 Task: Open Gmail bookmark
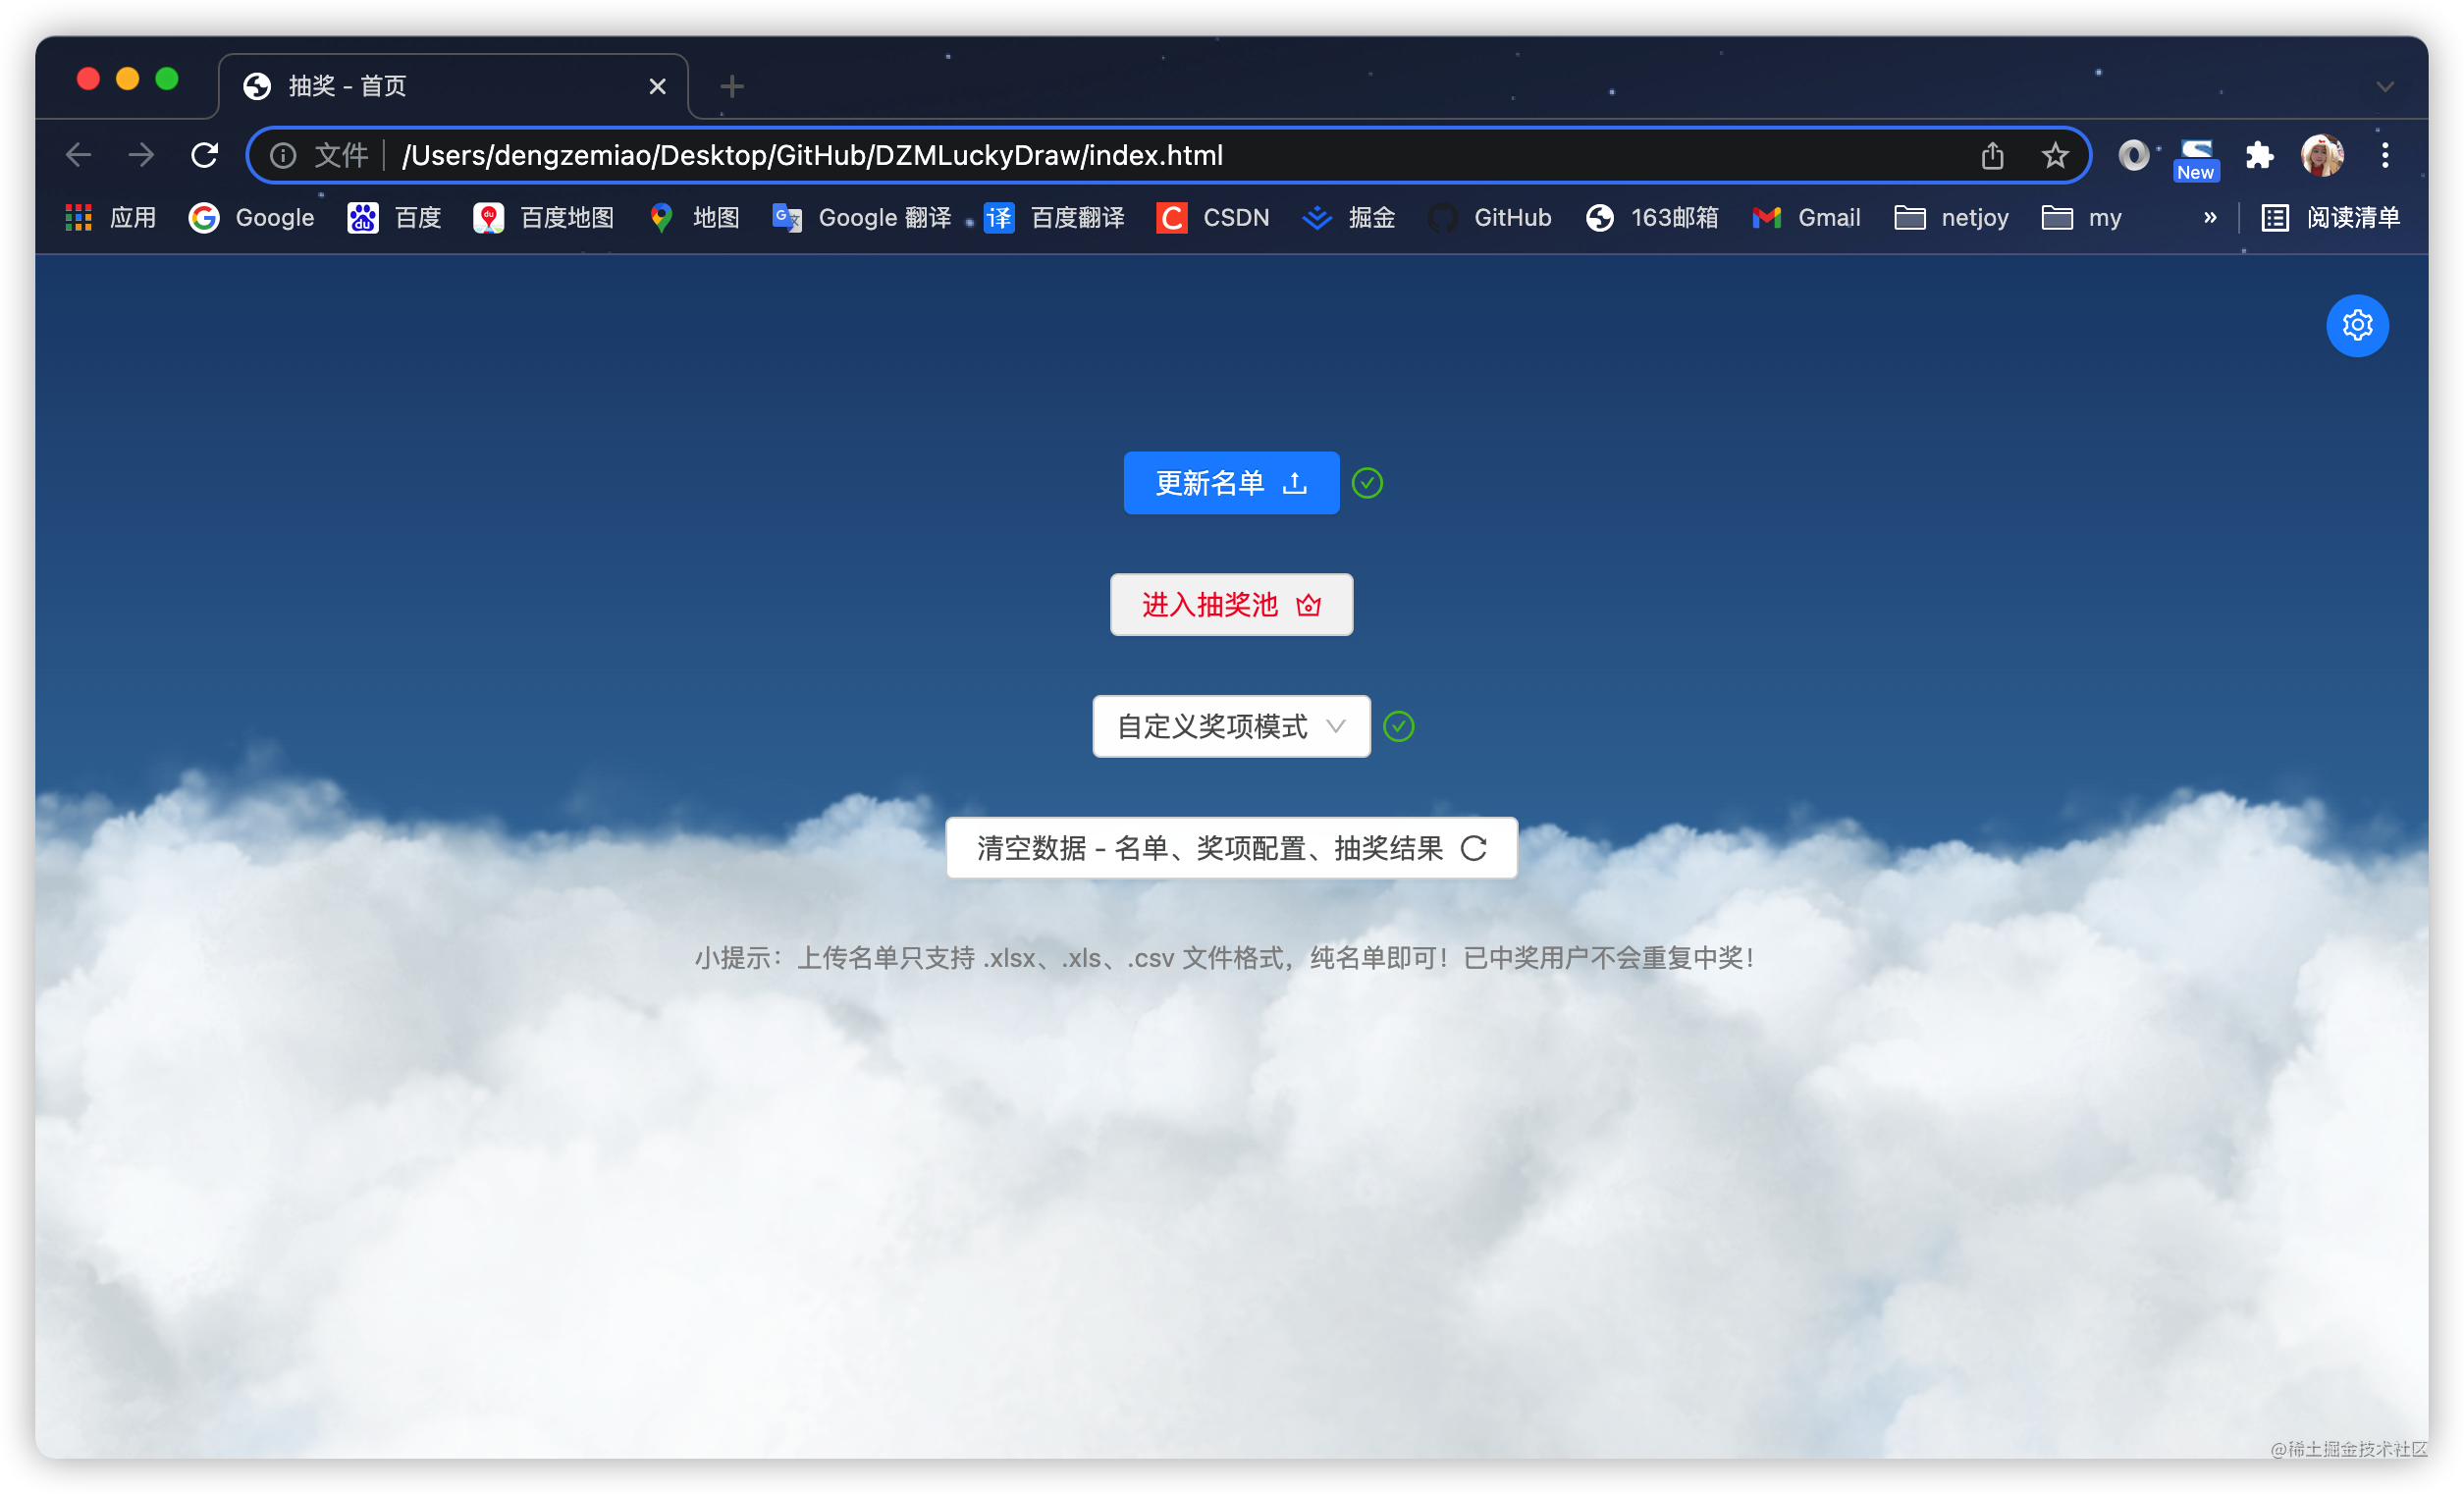tap(1806, 217)
